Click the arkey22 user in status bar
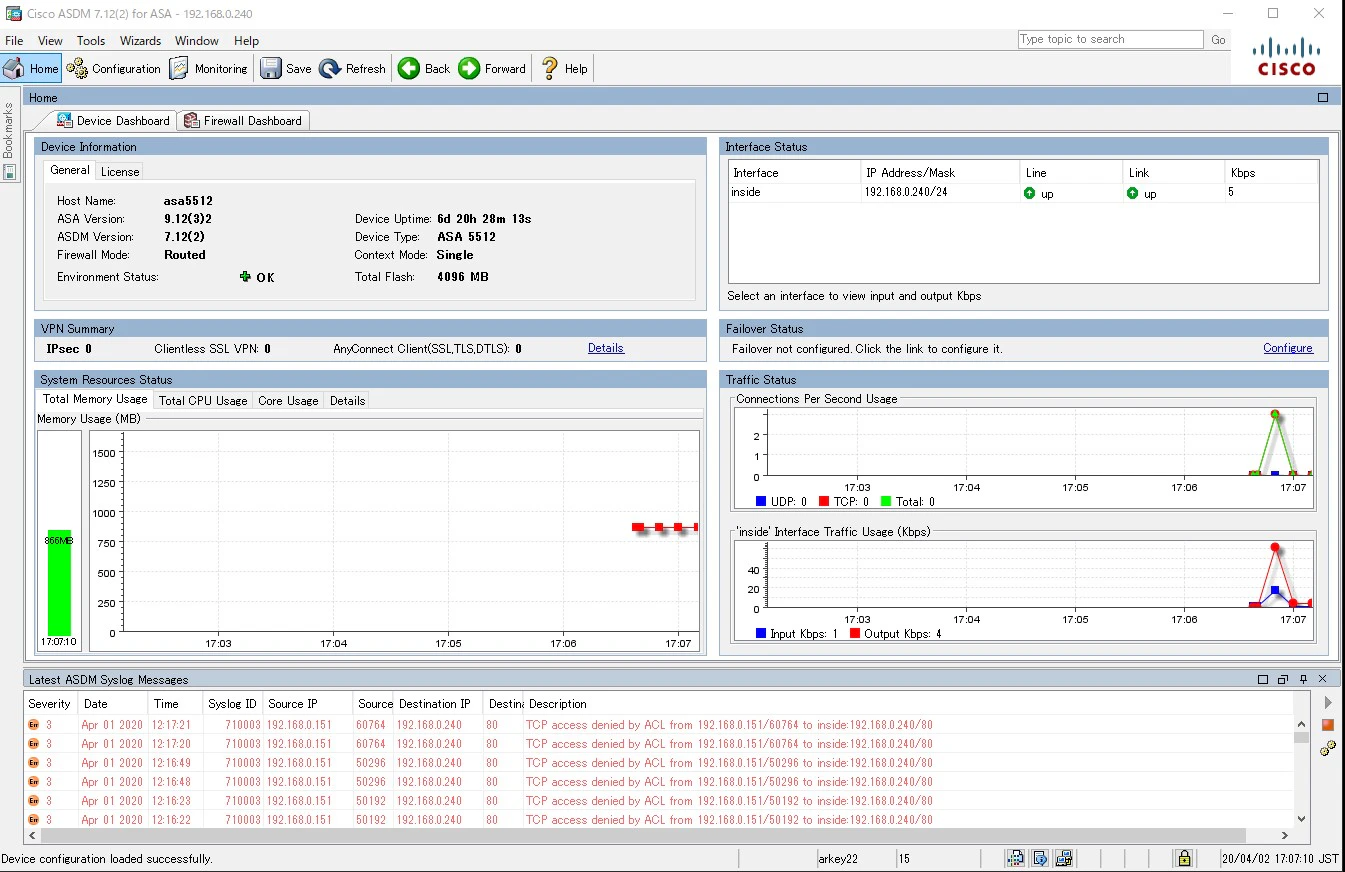The height and width of the screenshot is (872, 1345). [x=838, y=859]
